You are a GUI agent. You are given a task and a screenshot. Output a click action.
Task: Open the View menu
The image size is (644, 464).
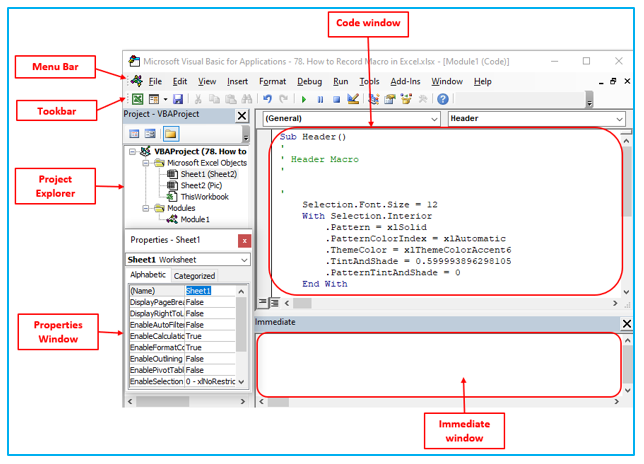pos(207,81)
